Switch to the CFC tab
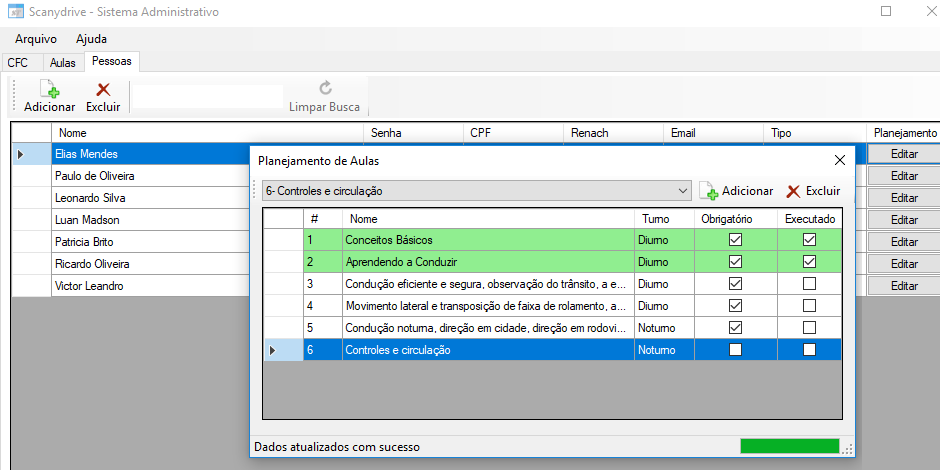940x470 pixels. (x=18, y=62)
